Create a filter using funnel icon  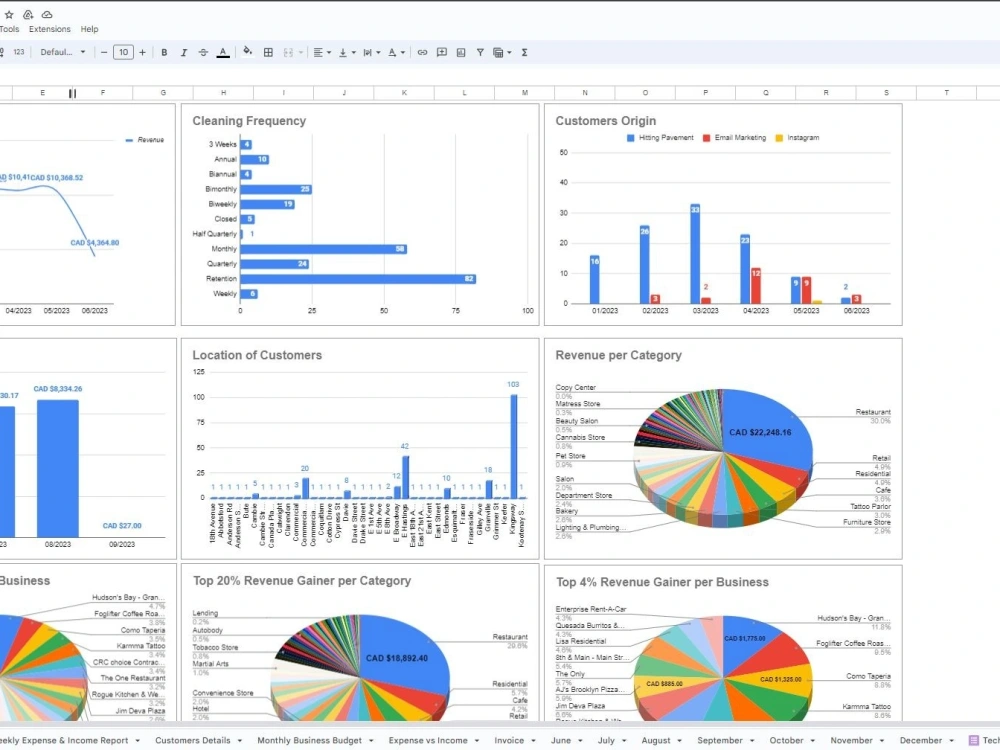(480, 52)
